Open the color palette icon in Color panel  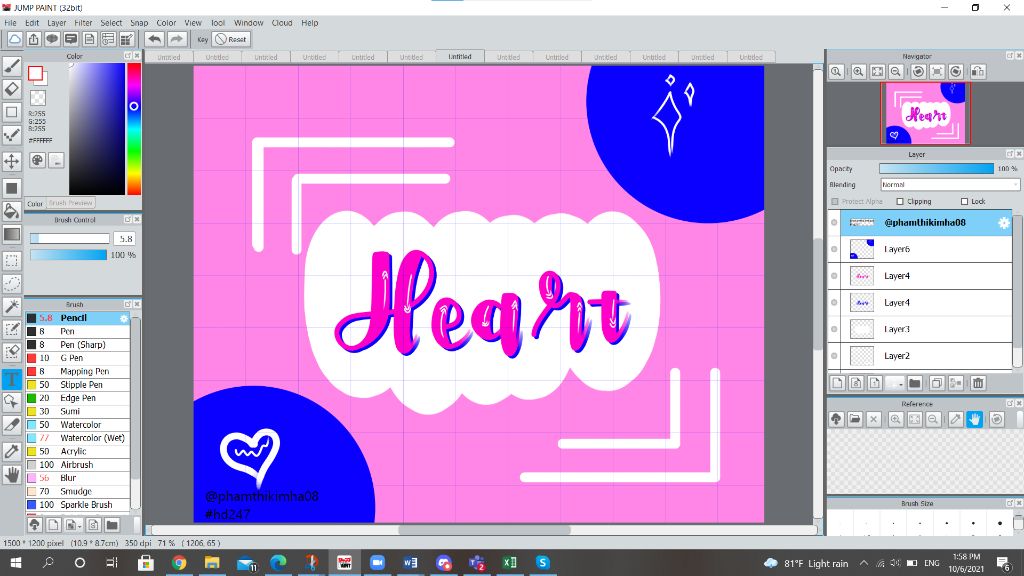[x=38, y=160]
